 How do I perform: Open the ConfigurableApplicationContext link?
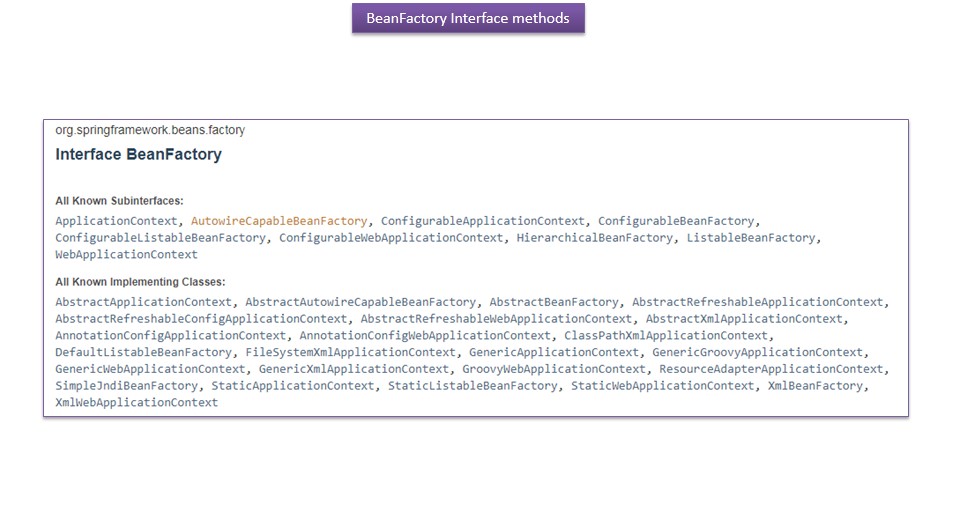[x=482, y=221]
